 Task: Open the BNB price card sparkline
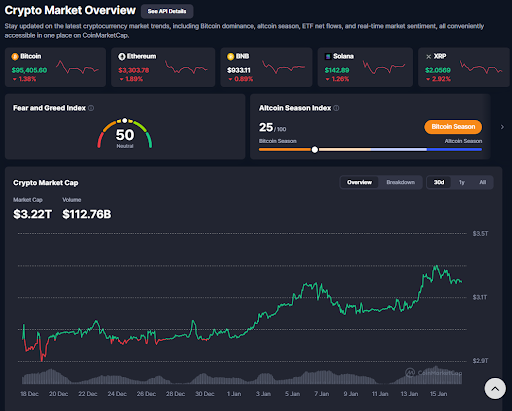tap(283, 68)
